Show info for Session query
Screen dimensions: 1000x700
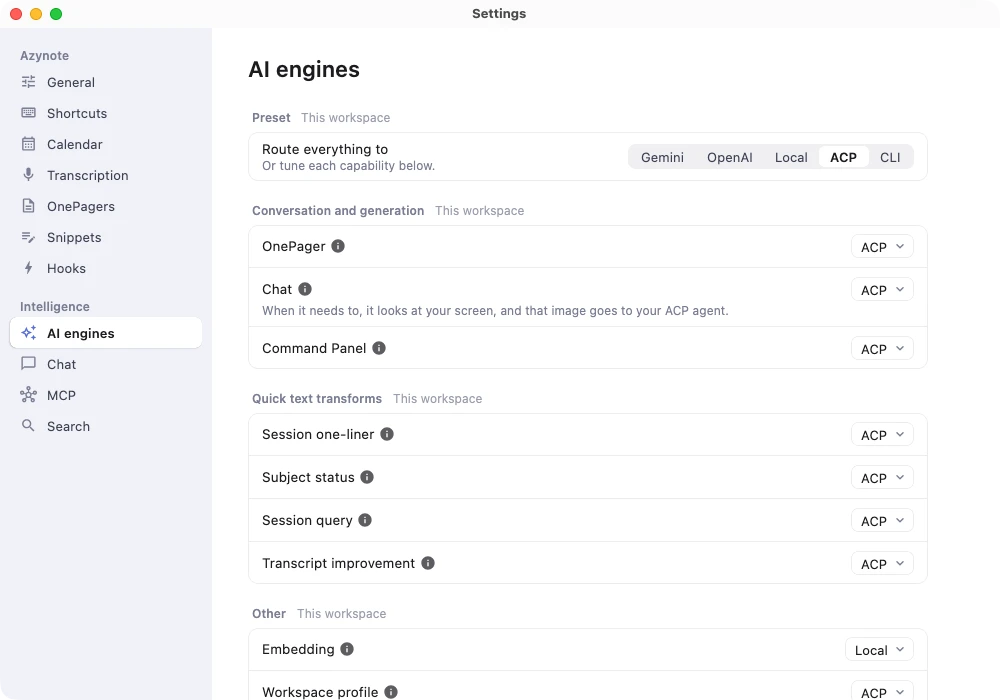coord(365,520)
